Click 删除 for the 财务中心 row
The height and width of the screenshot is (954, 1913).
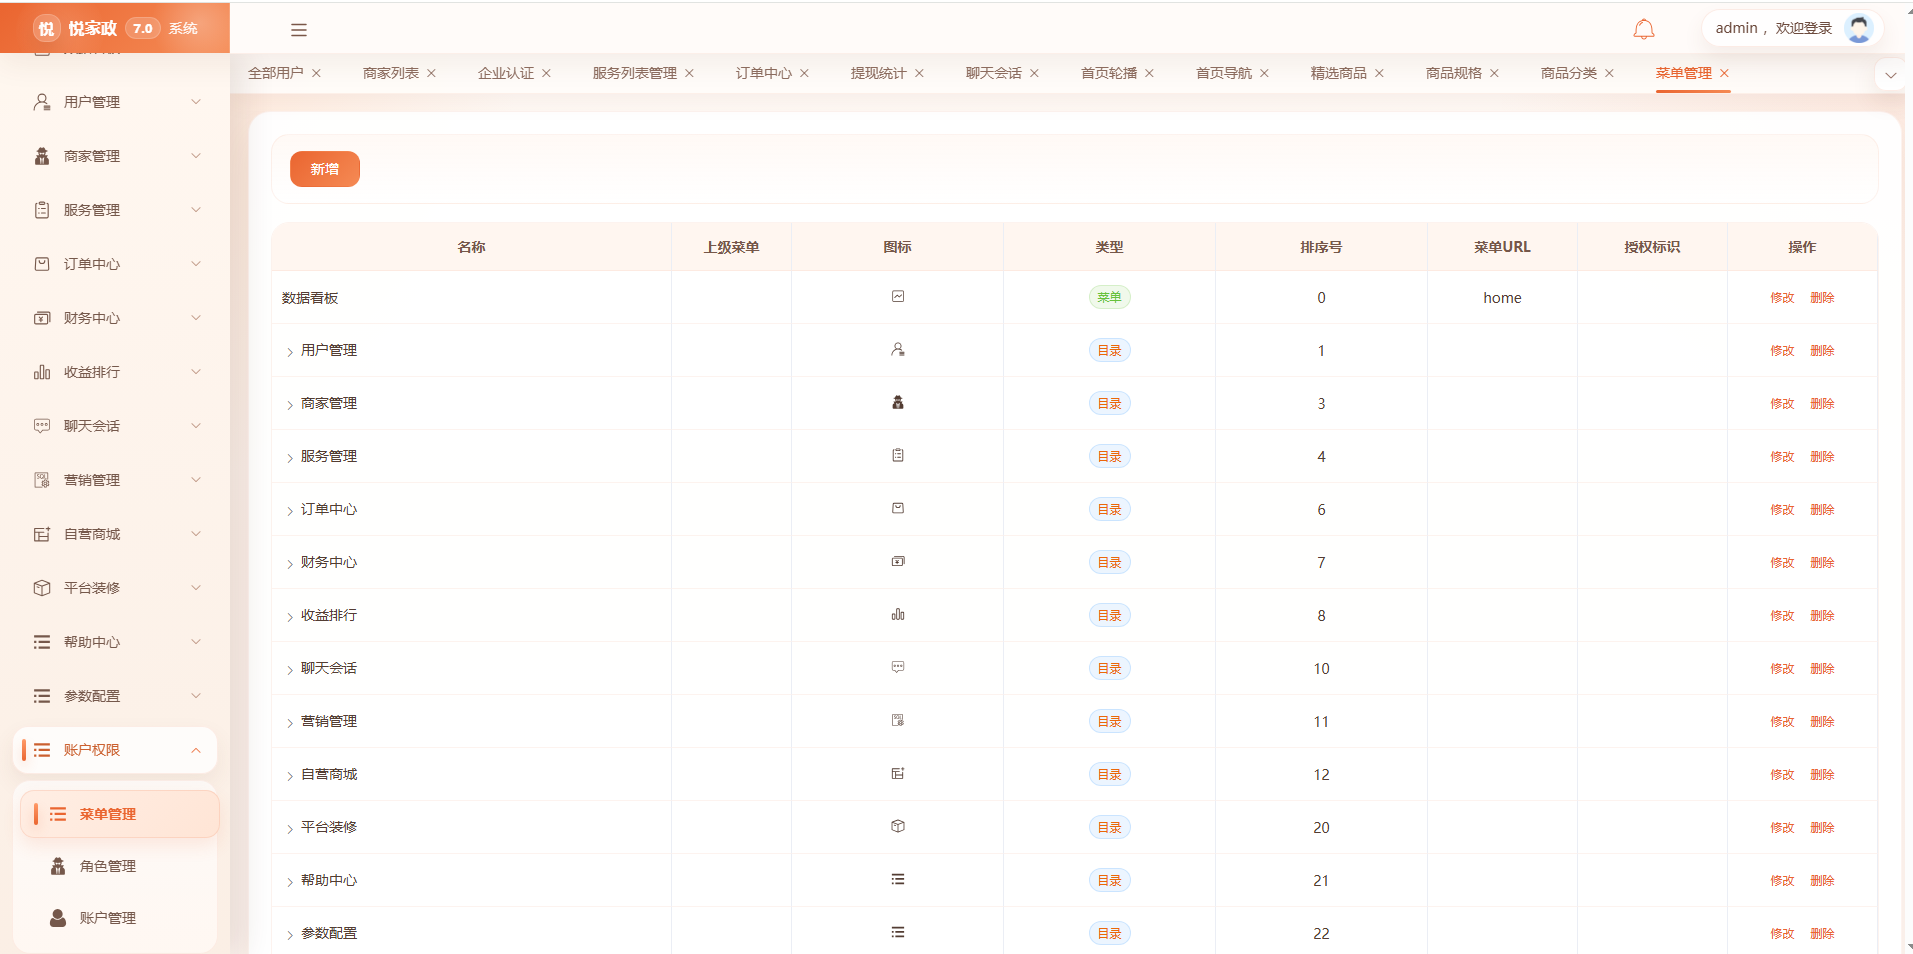pos(1822,563)
